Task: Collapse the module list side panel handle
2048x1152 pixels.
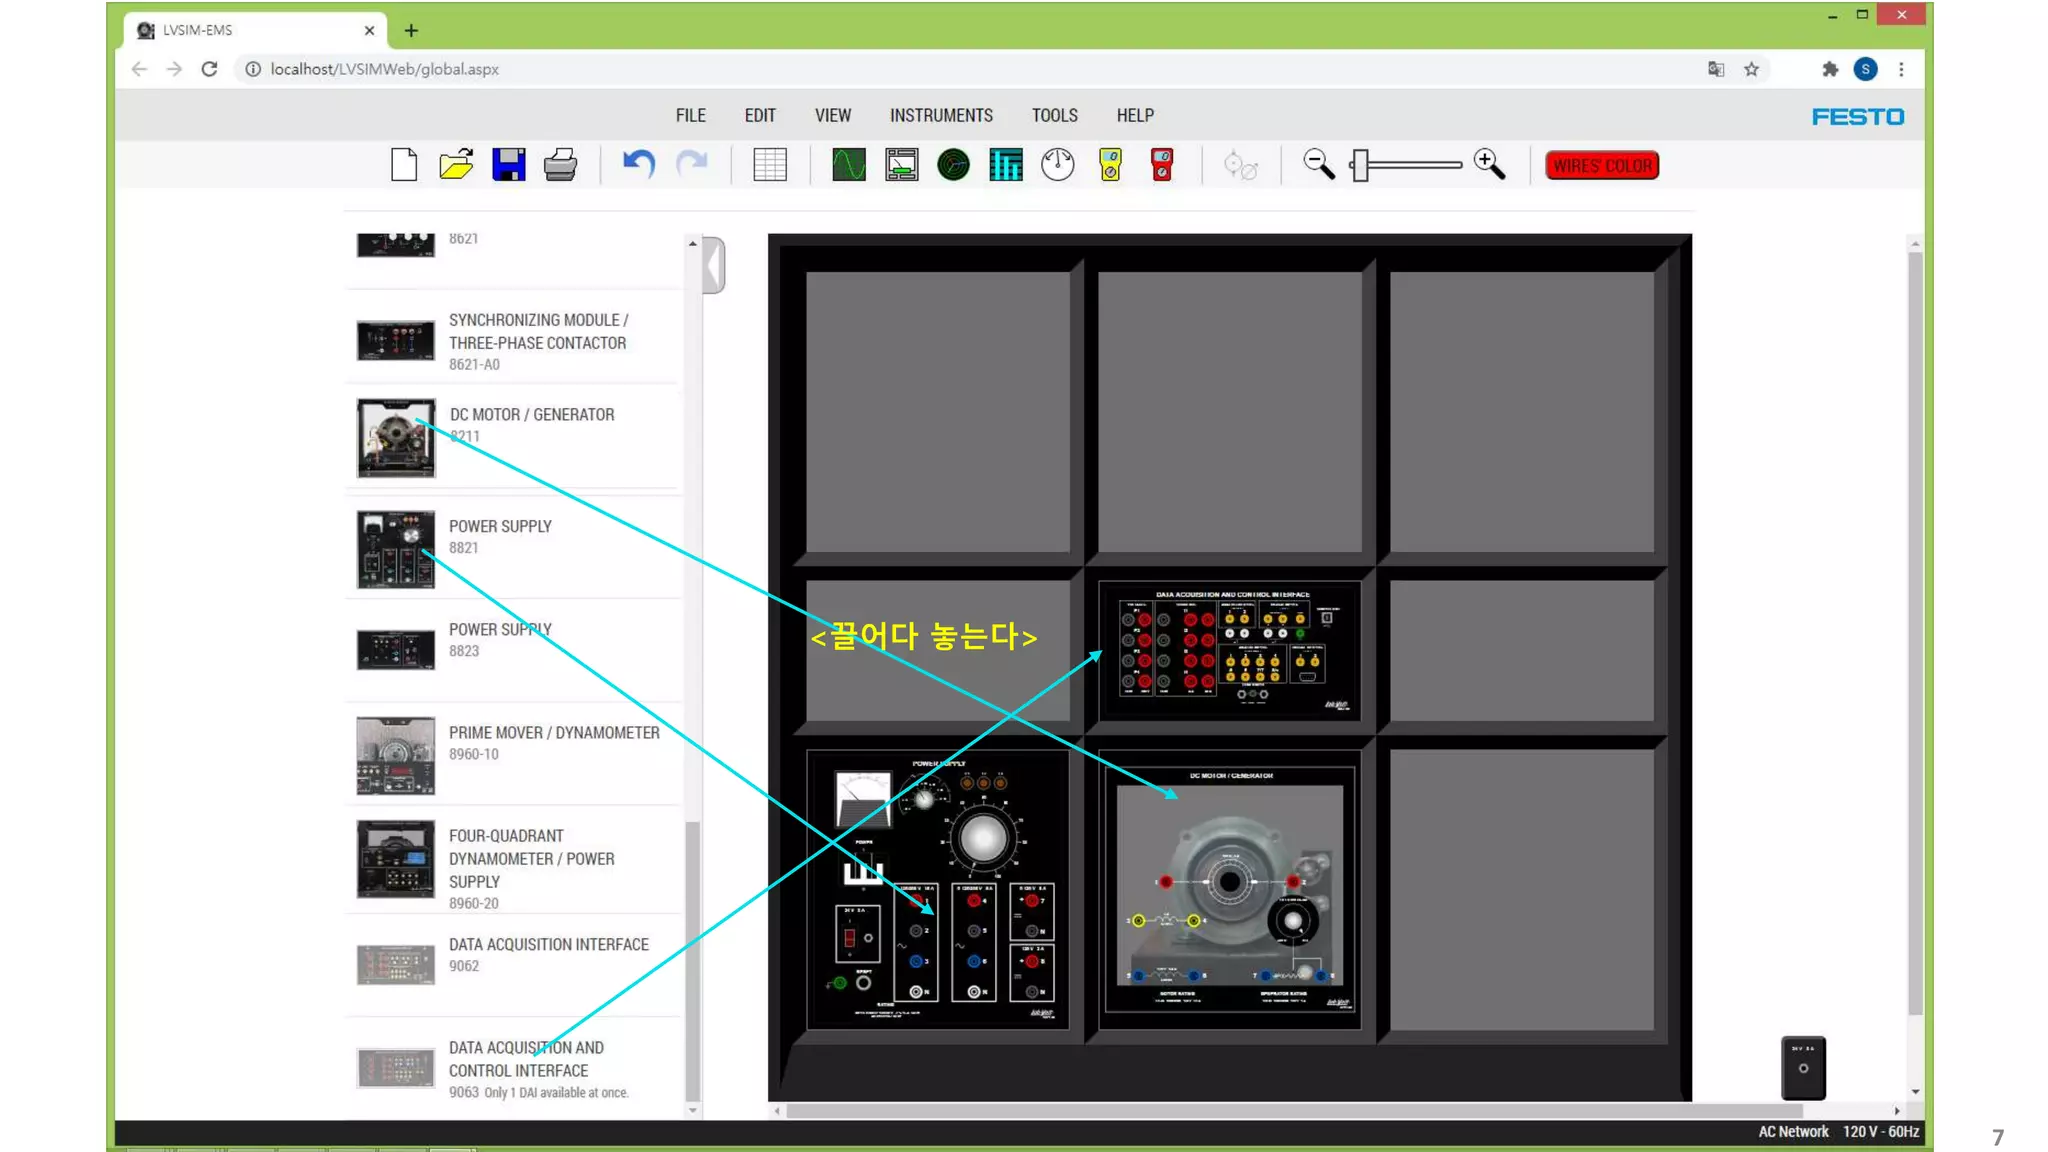Action: click(x=714, y=265)
